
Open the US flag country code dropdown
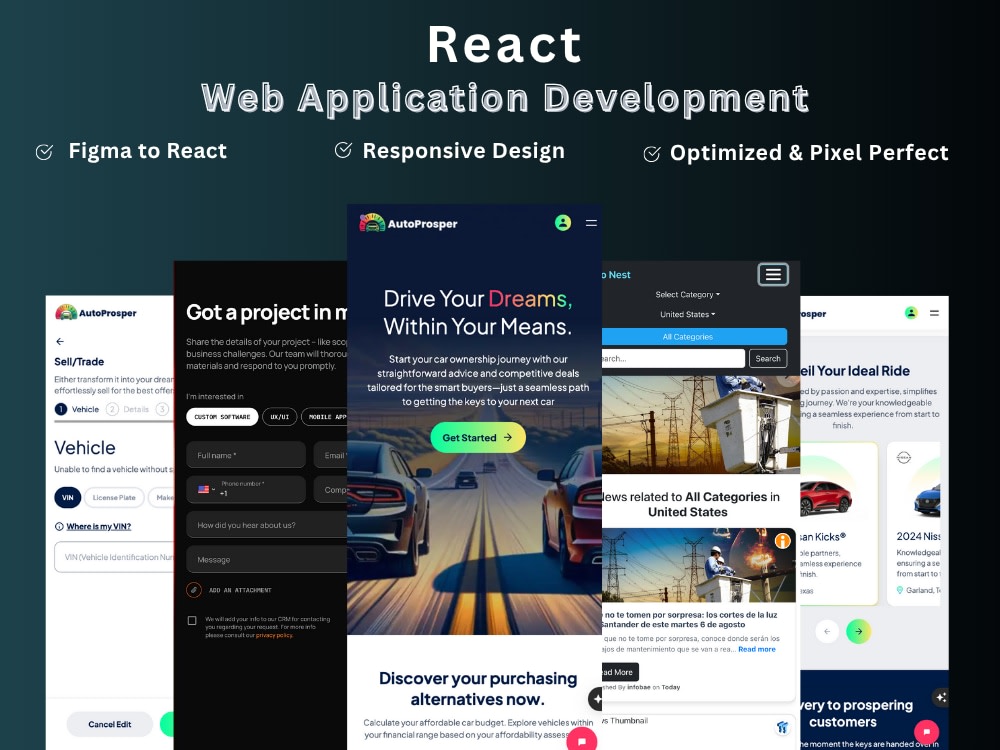tap(205, 489)
